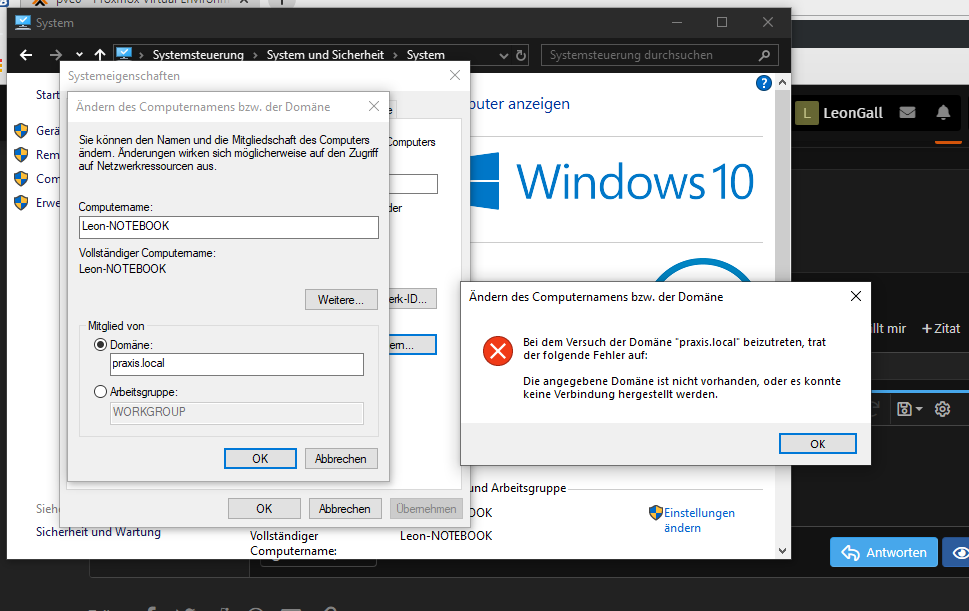This screenshot has width=969, height=611.
Task: Focus the Systemsteuerung durchsuchen search field
Action: [x=659, y=55]
